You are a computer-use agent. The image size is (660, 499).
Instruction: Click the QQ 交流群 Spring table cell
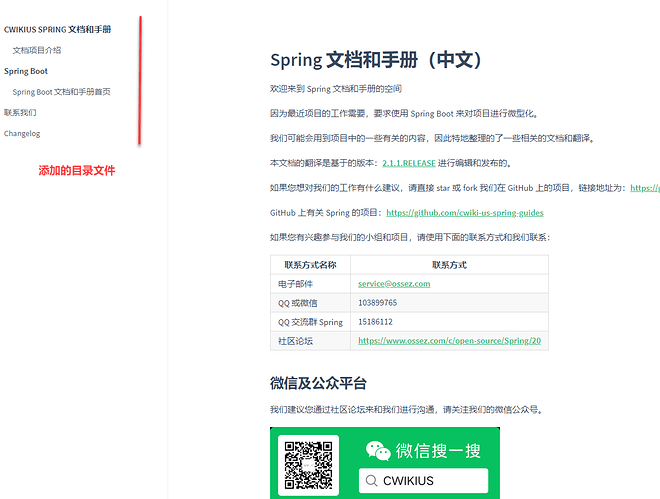coord(310,322)
